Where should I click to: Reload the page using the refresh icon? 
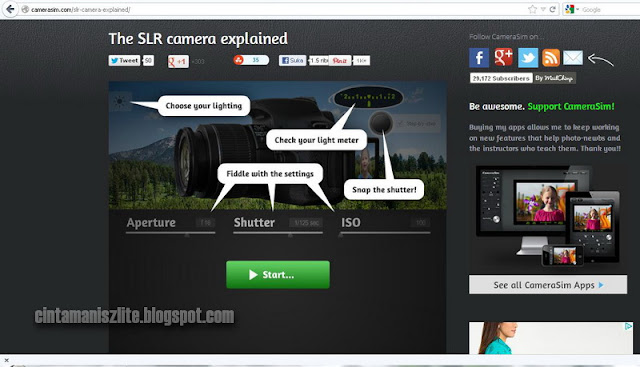[x=553, y=9]
